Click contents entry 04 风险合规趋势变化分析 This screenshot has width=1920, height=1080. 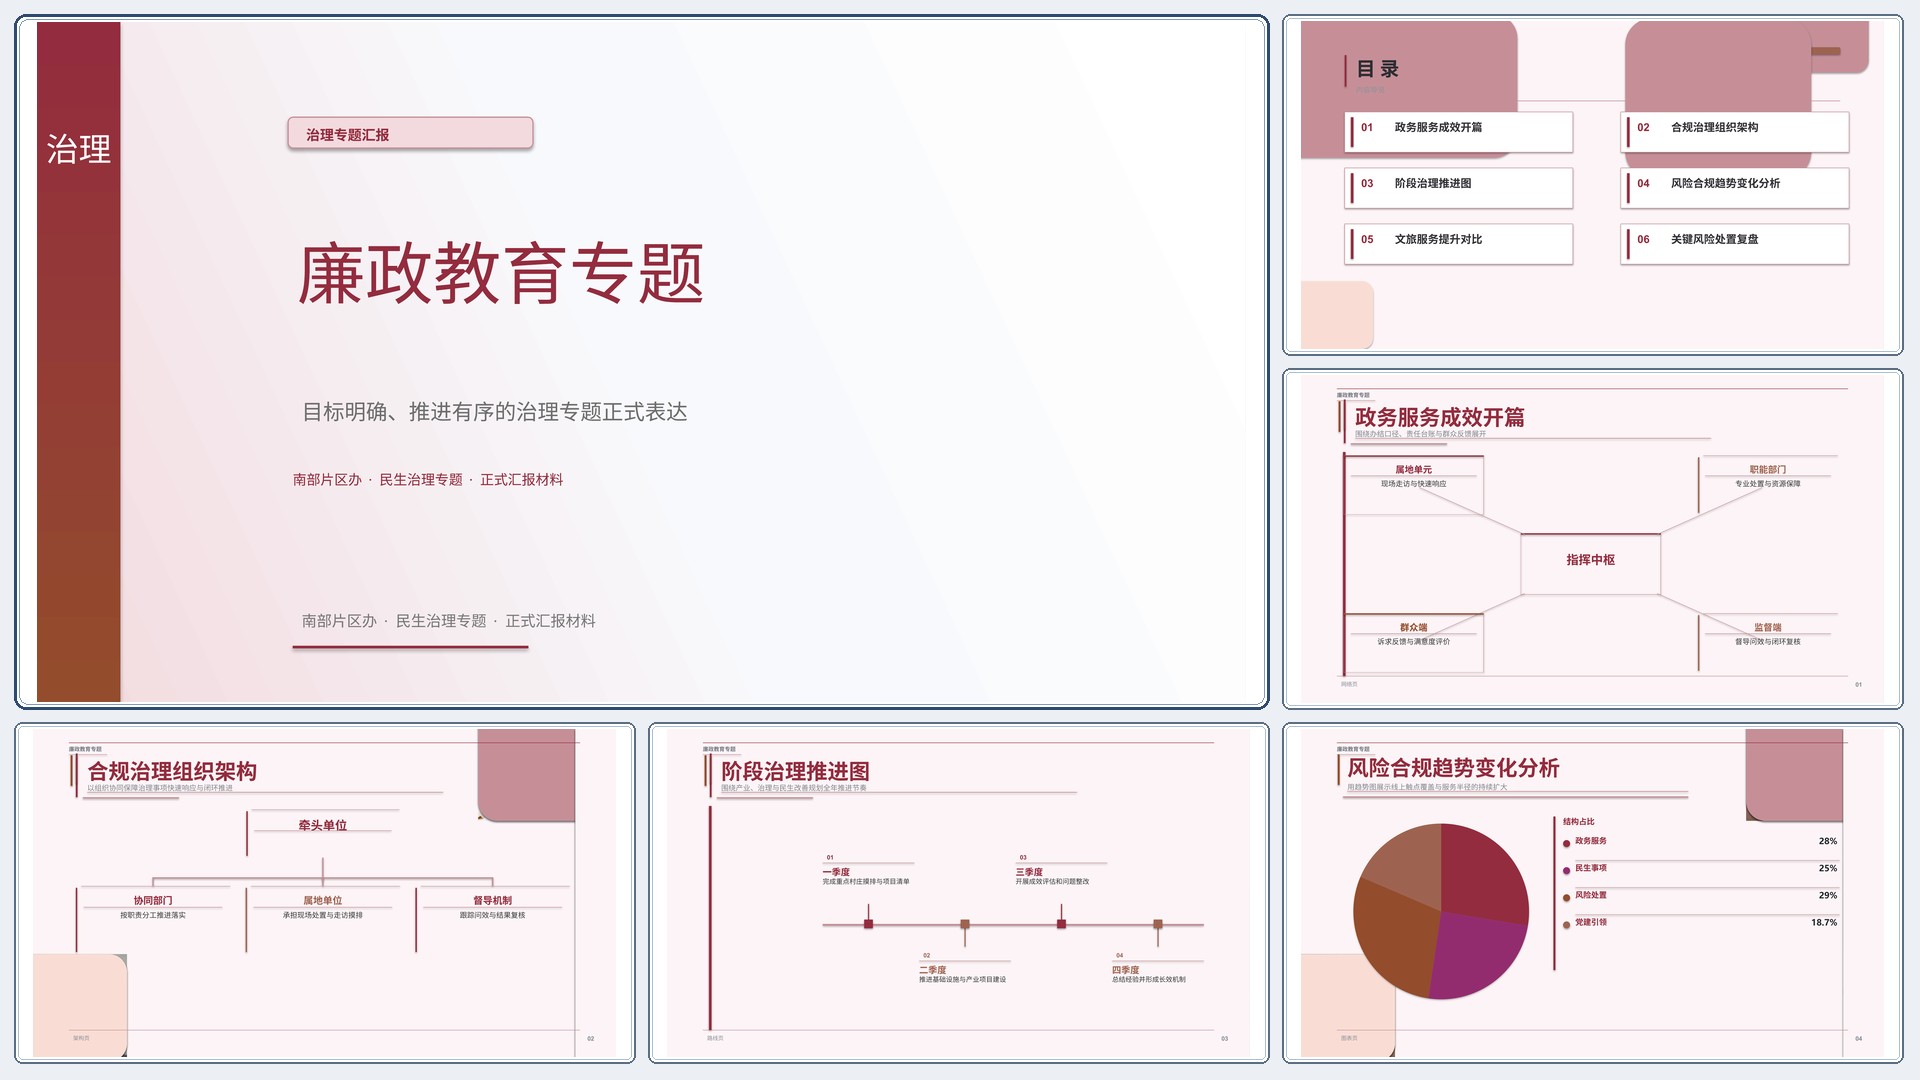1735,187
